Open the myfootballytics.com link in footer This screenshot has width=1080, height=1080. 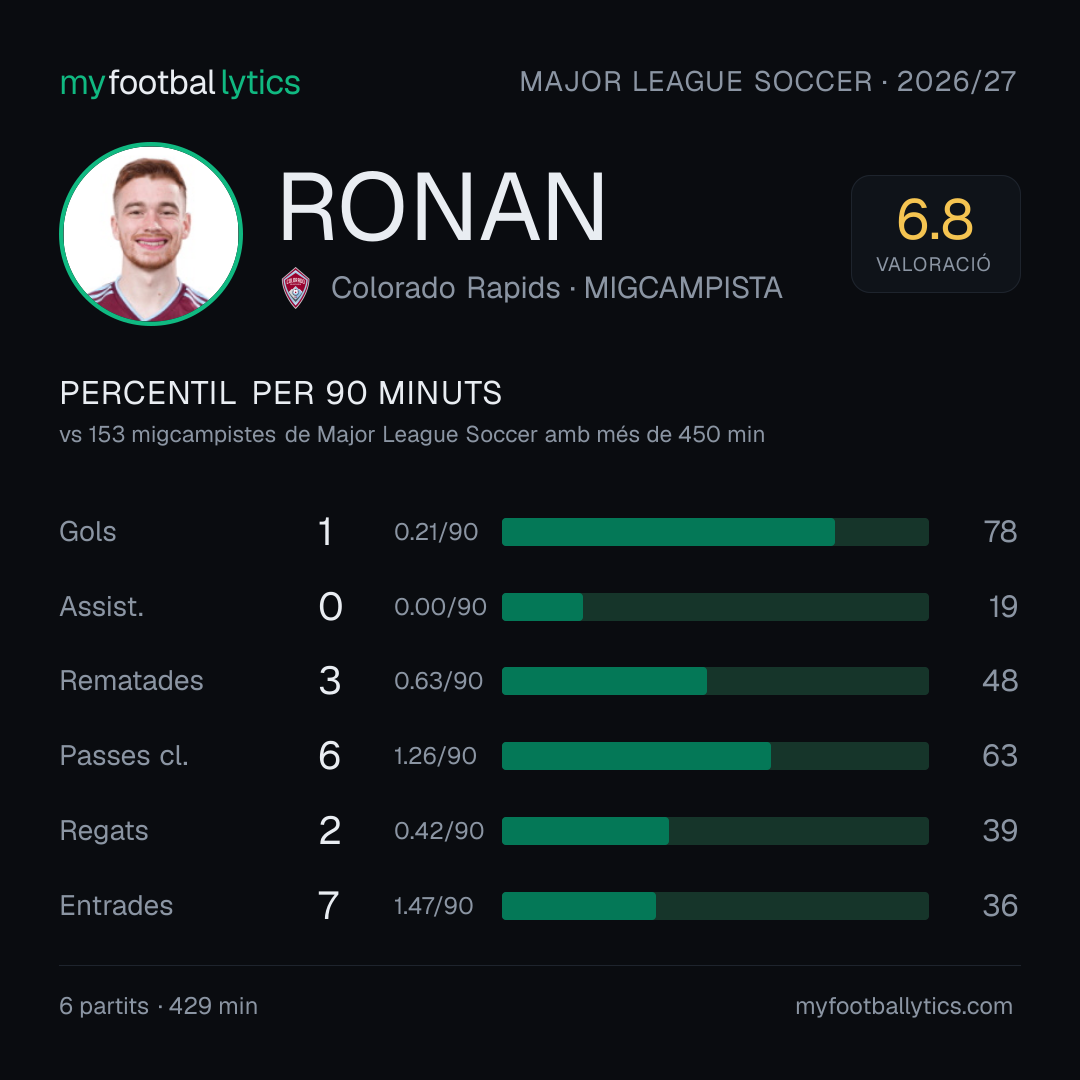click(x=904, y=1006)
